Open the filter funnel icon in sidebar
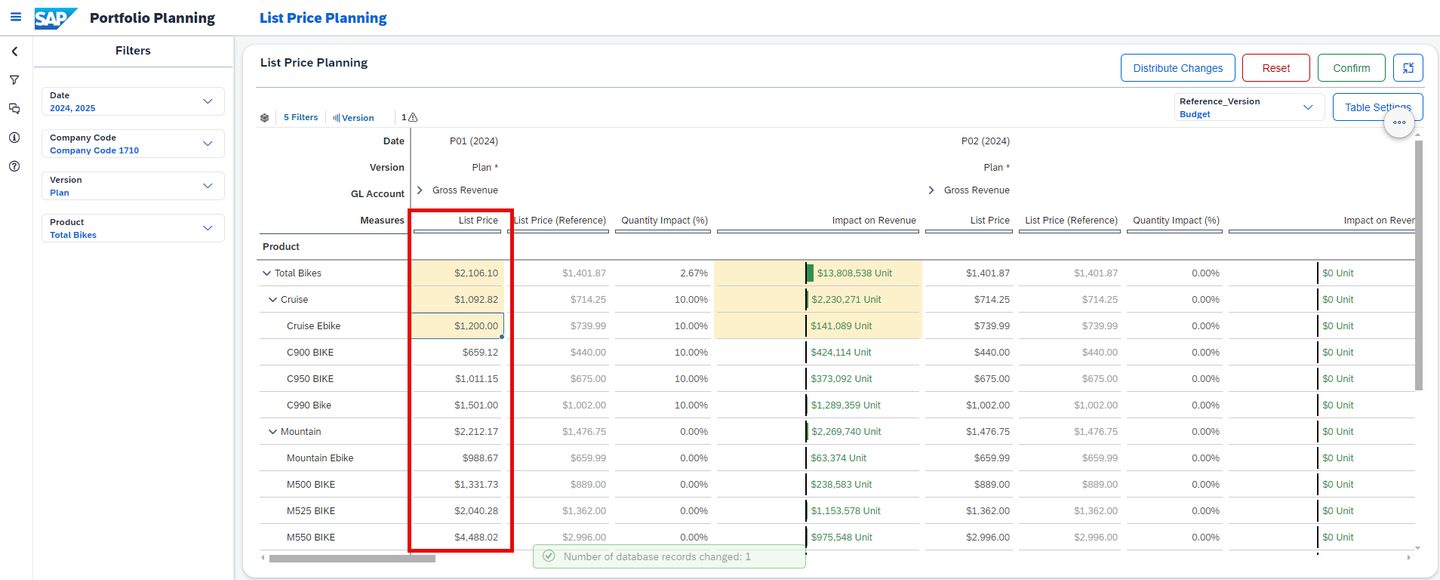The height and width of the screenshot is (580, 1440). click(x=15, y=80)
